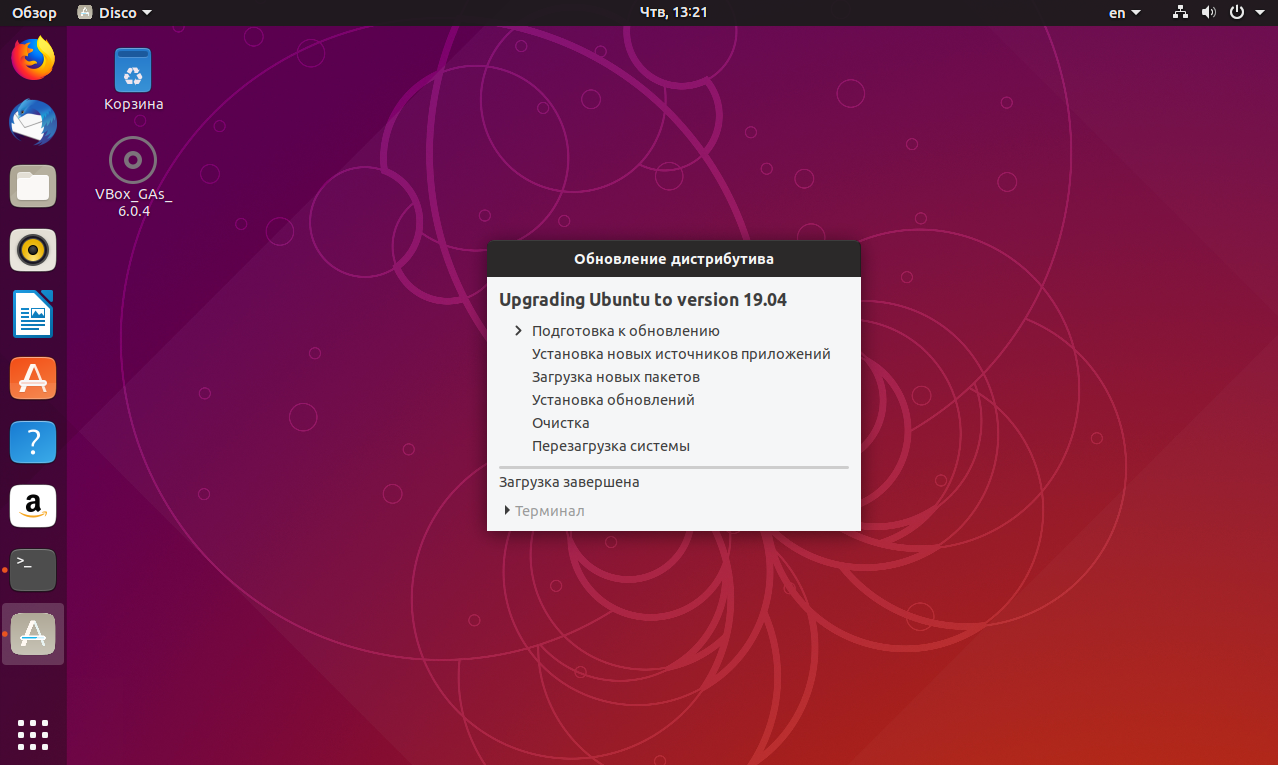1278x765 pixels.
Task: Select the Software Updater dock icon
Action: click(33, 634)
